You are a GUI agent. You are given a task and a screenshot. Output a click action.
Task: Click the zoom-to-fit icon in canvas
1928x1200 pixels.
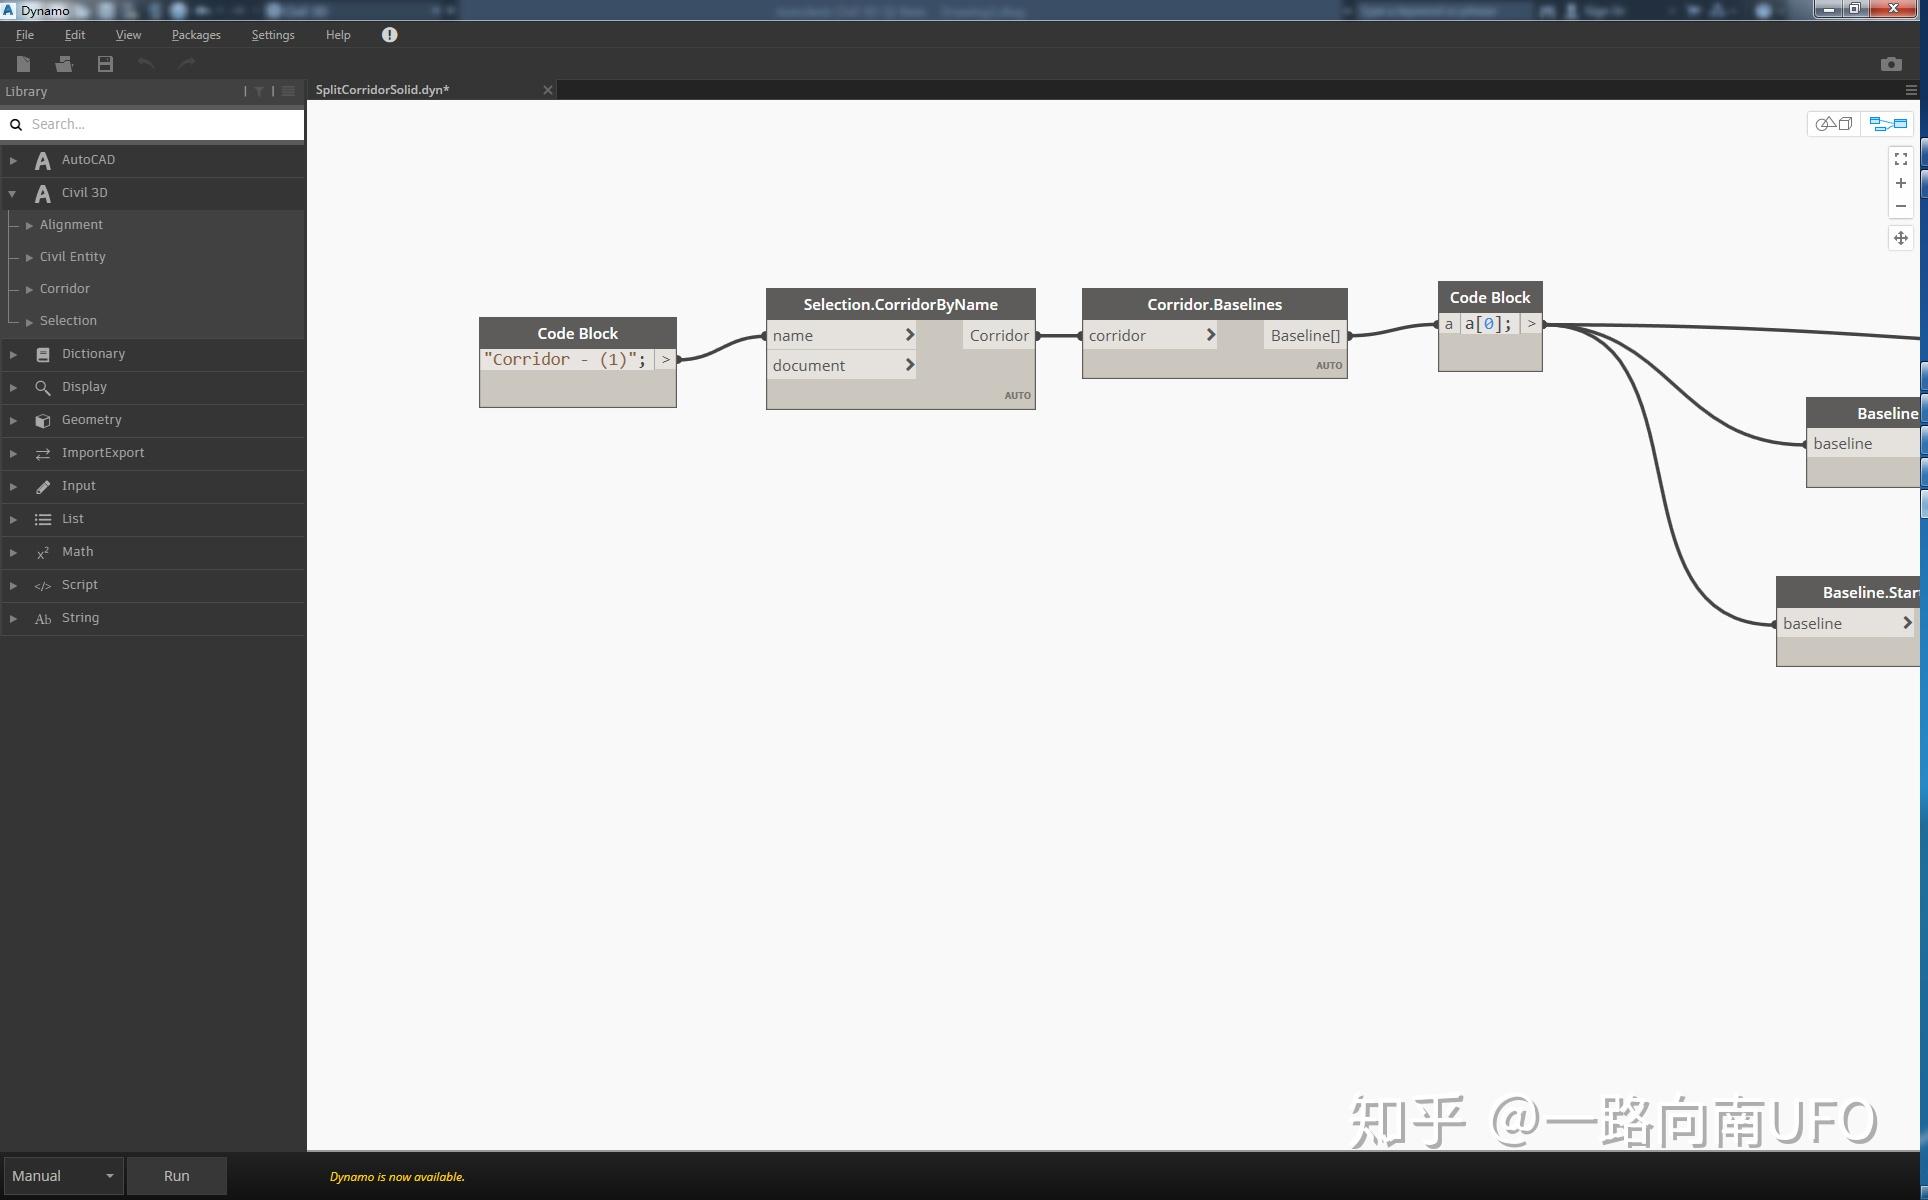(1900, 158)
